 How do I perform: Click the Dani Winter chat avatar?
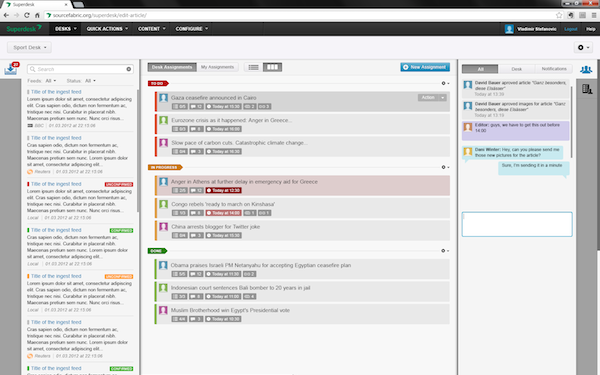[468, 151]
